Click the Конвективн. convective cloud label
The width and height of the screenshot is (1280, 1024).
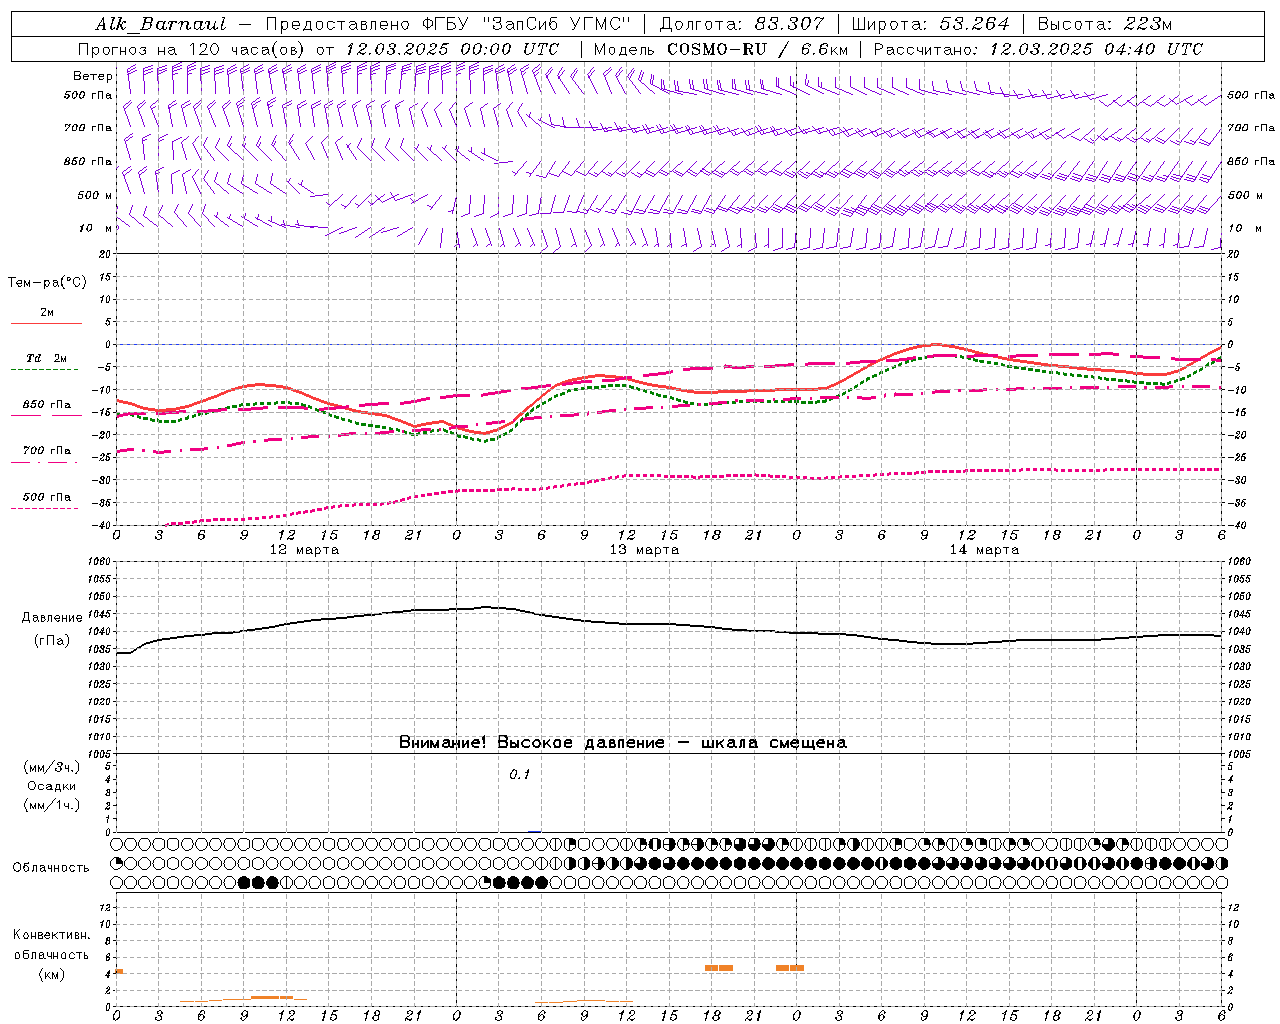click(x=51, y=935)
